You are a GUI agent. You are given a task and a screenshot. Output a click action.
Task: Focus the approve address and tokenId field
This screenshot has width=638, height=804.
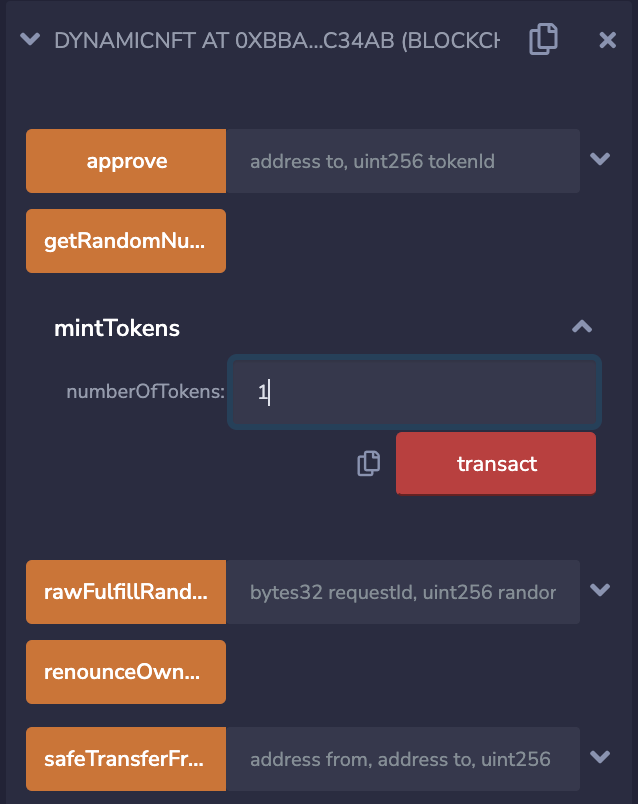pos(402,161)
